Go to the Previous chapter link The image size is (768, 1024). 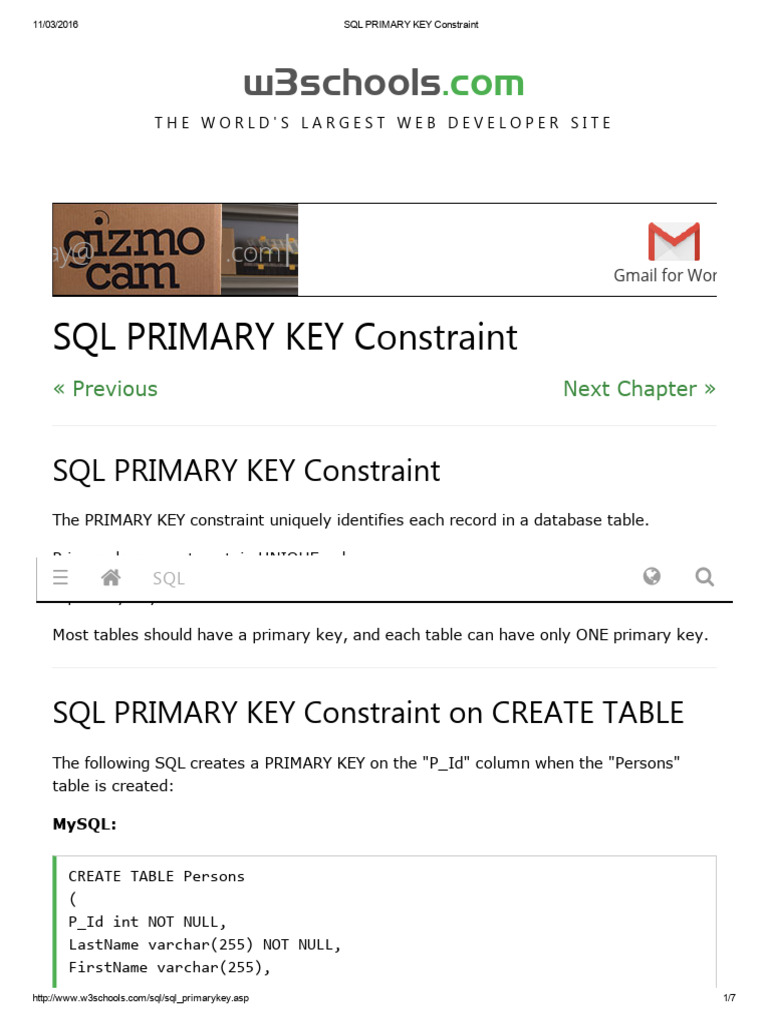pyautogui.click(x=105, y=389)
